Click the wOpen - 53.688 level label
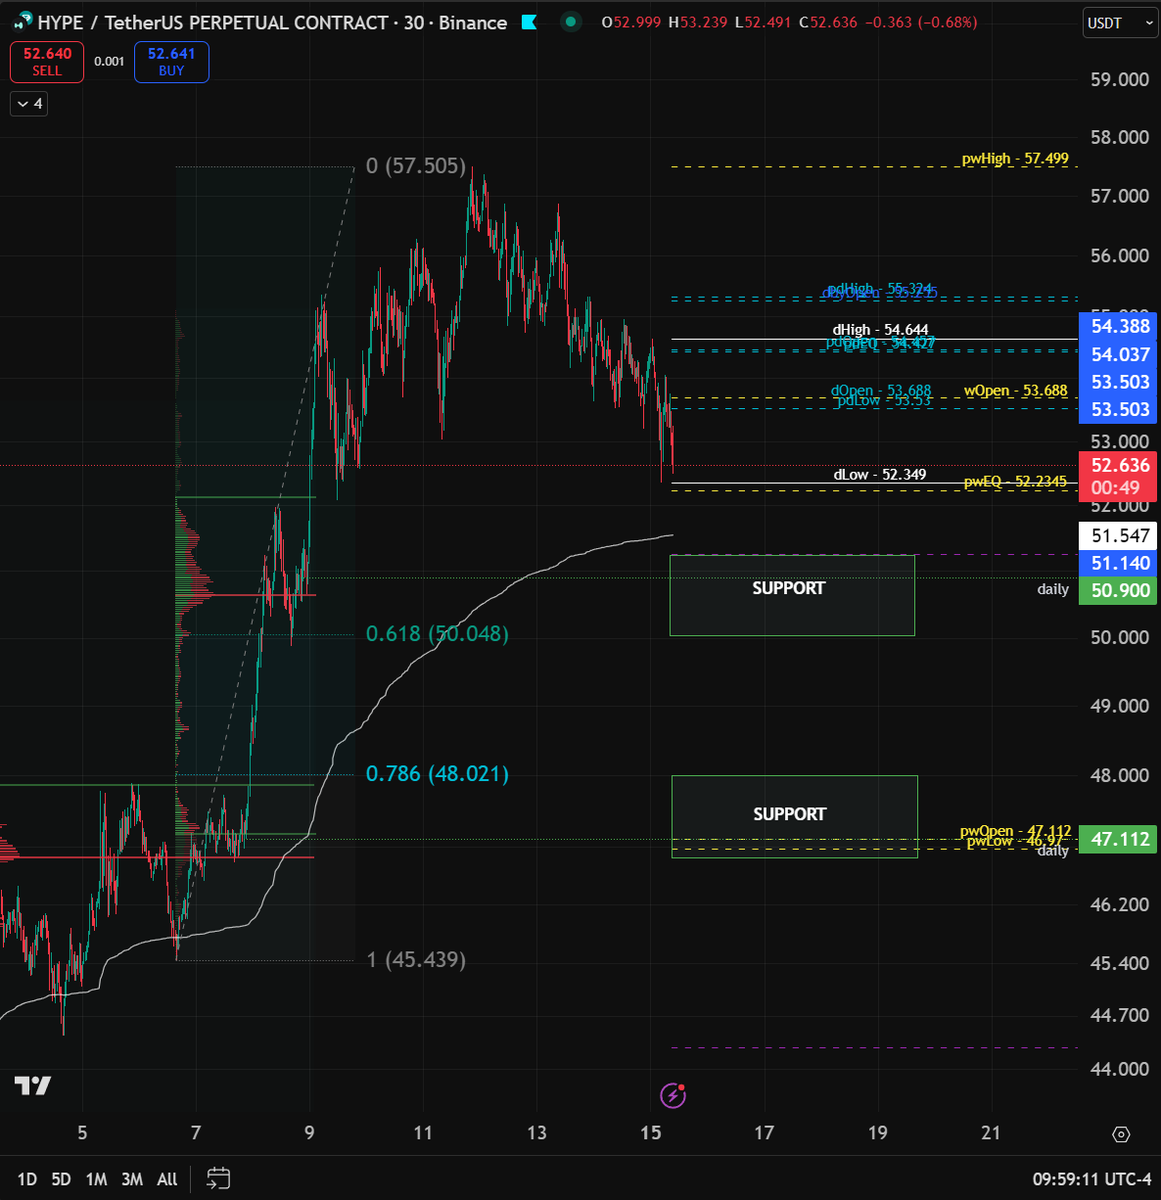 click(1015, 390)
